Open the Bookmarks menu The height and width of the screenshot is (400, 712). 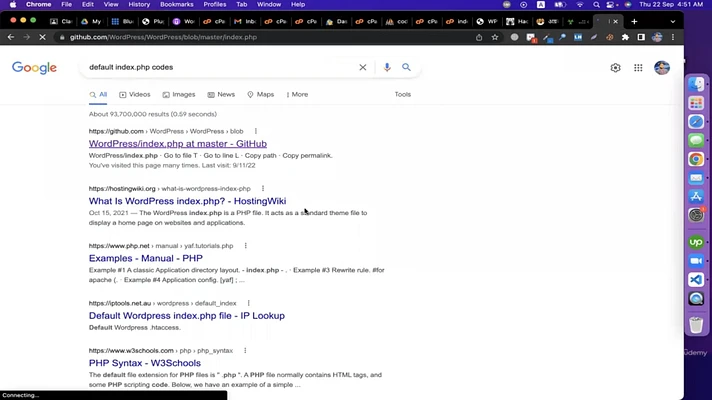[176, 4]
